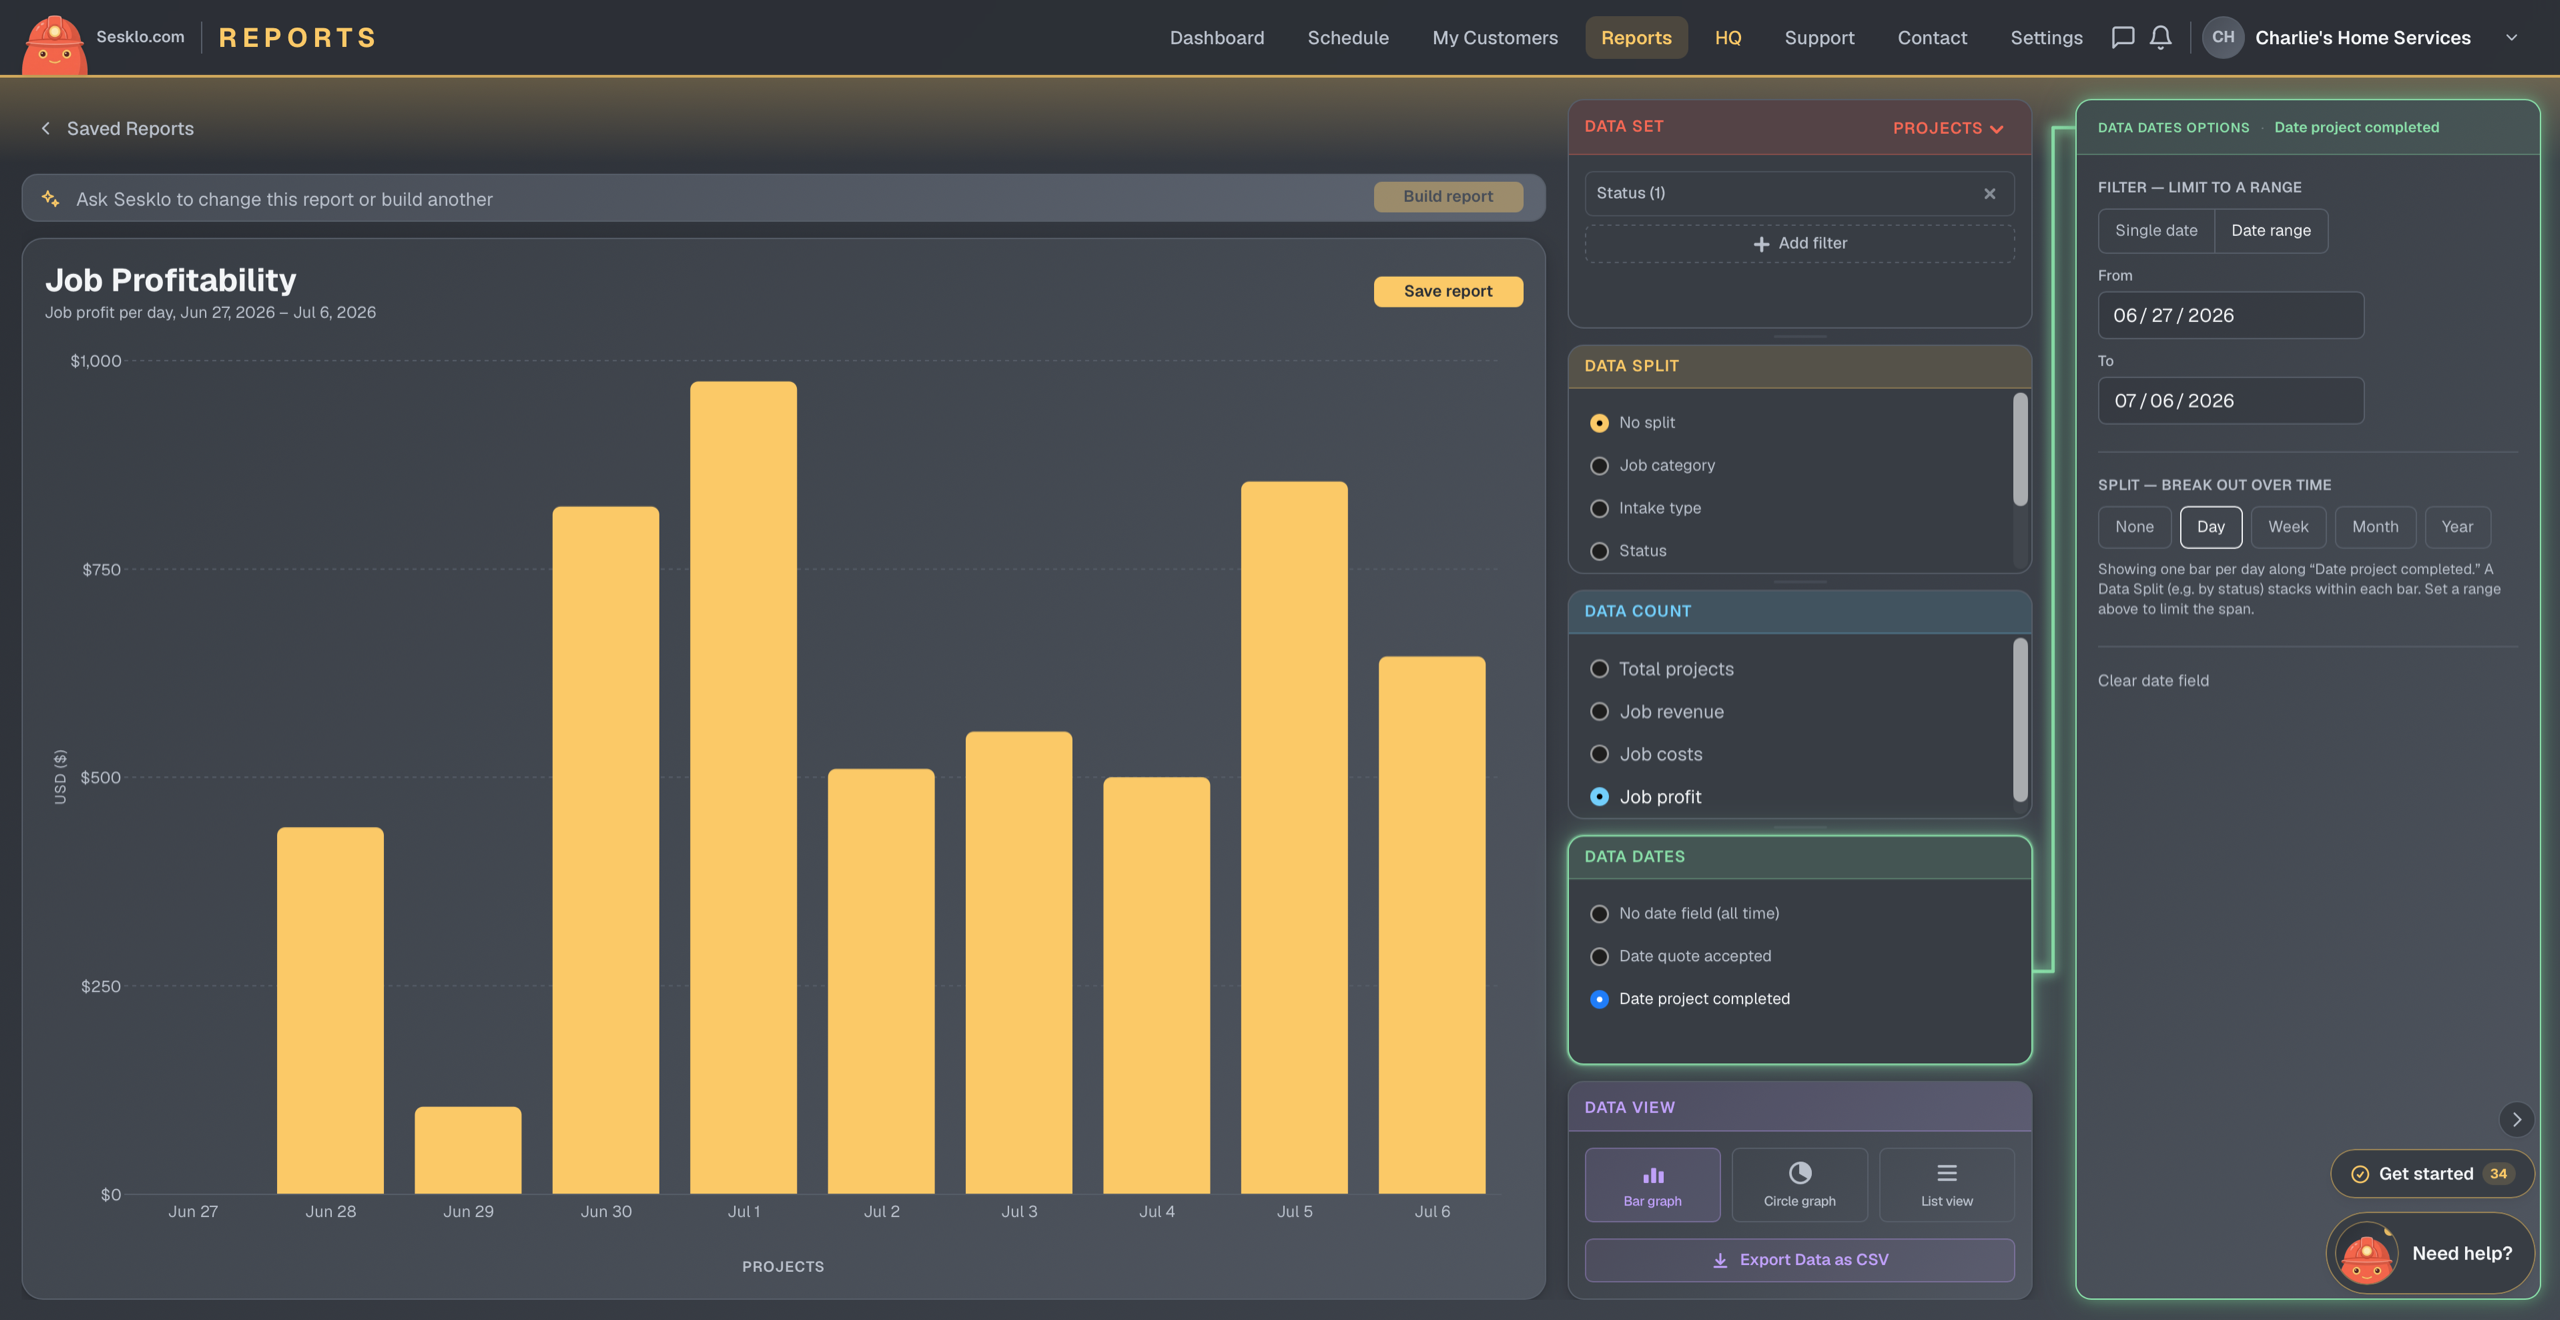The height and width of the screenshot is (1320, 2560).
Task: Click the Jul 6 bar in chart
Action: [1432, 925]
